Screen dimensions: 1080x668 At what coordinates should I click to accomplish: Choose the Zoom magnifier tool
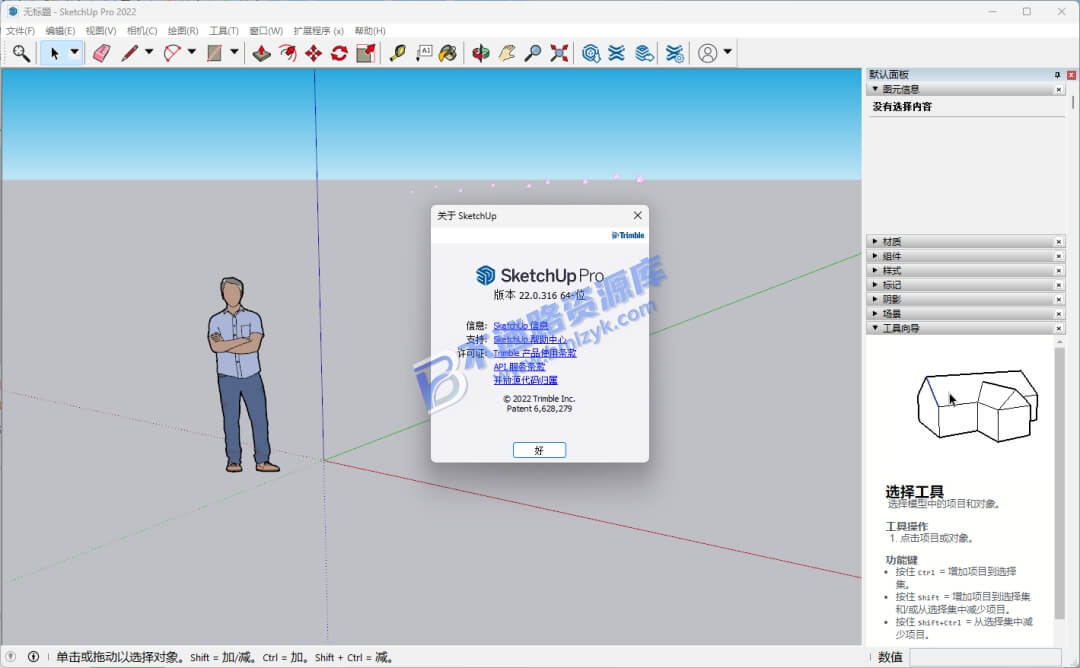tap(532, 53)
